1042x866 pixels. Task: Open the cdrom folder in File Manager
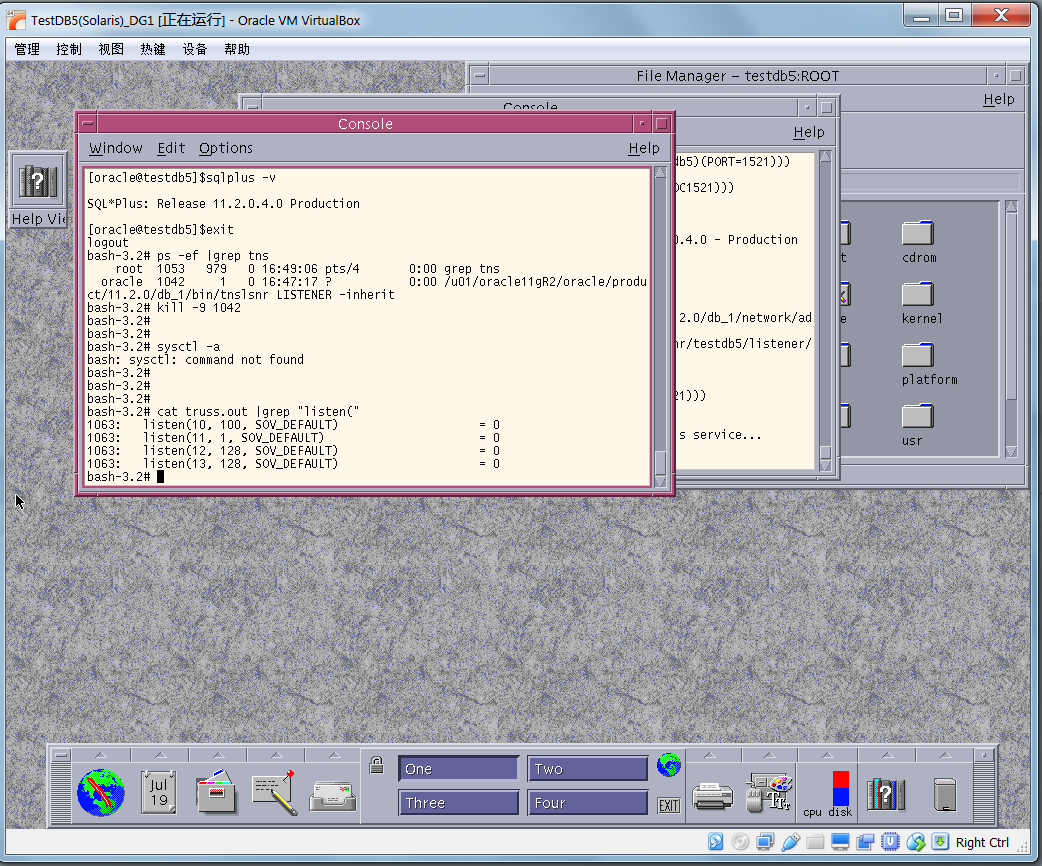pos(918,243)
